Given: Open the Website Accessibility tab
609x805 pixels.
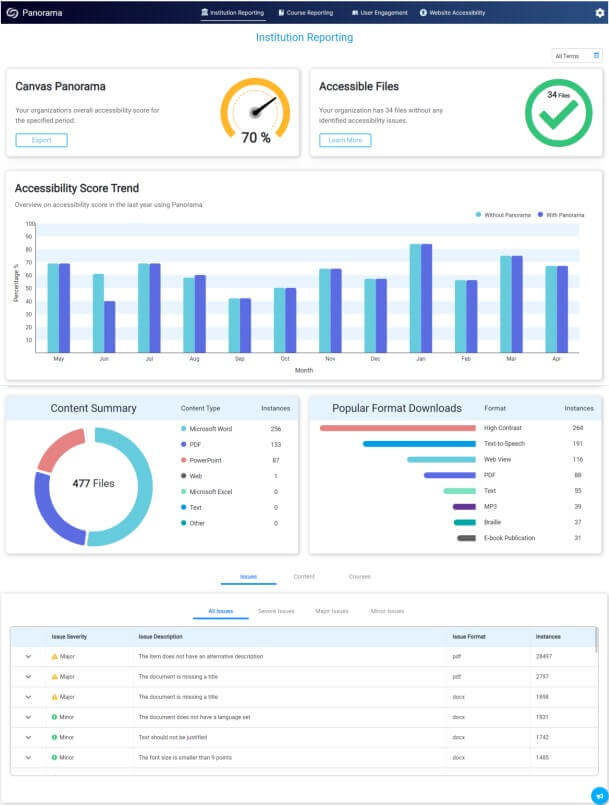Looking at the screenshot, I should [452, 12].
